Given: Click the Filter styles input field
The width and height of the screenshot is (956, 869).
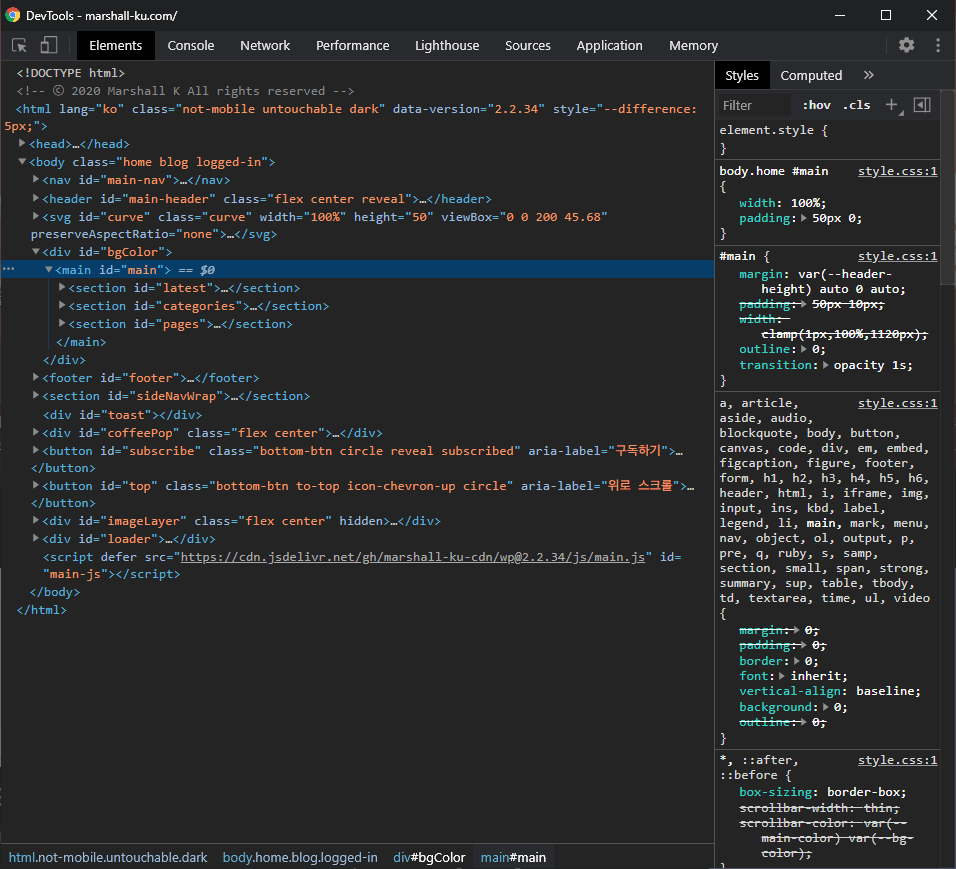Looking at the screenshot, I should click(x=754, y=105).
